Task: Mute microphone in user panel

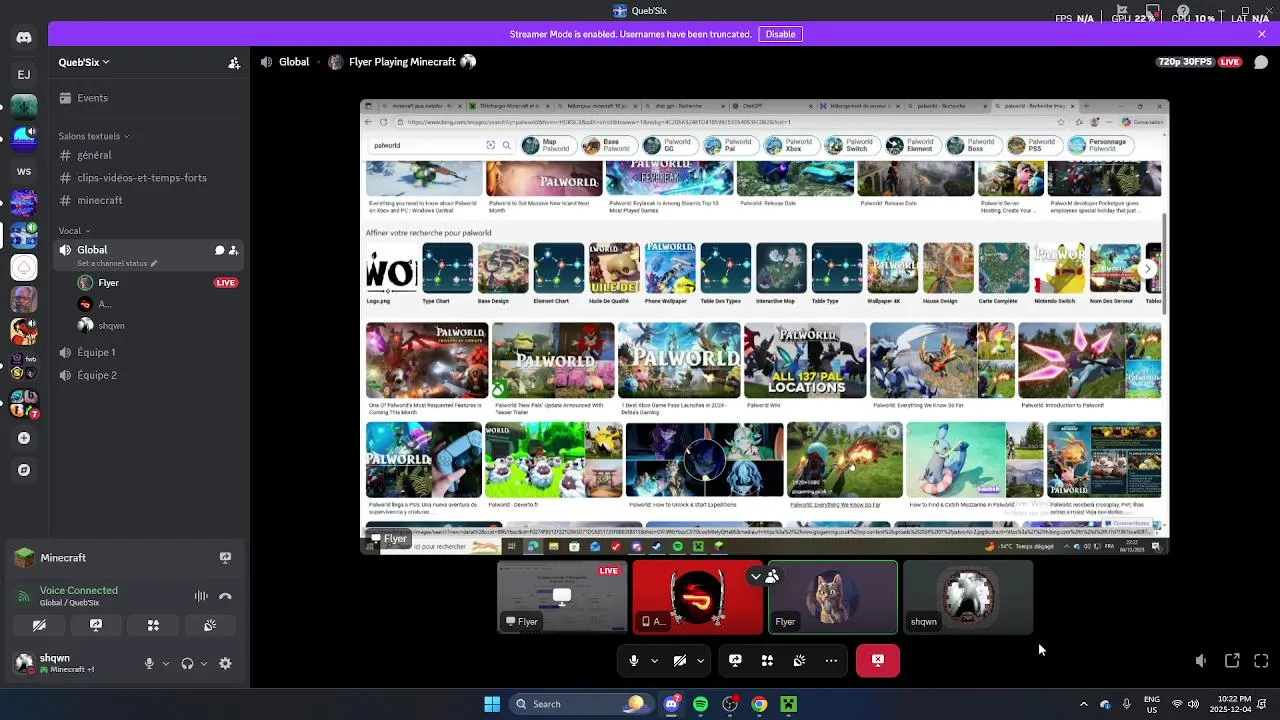Action: pyautogui.click(x=149, y=663)
